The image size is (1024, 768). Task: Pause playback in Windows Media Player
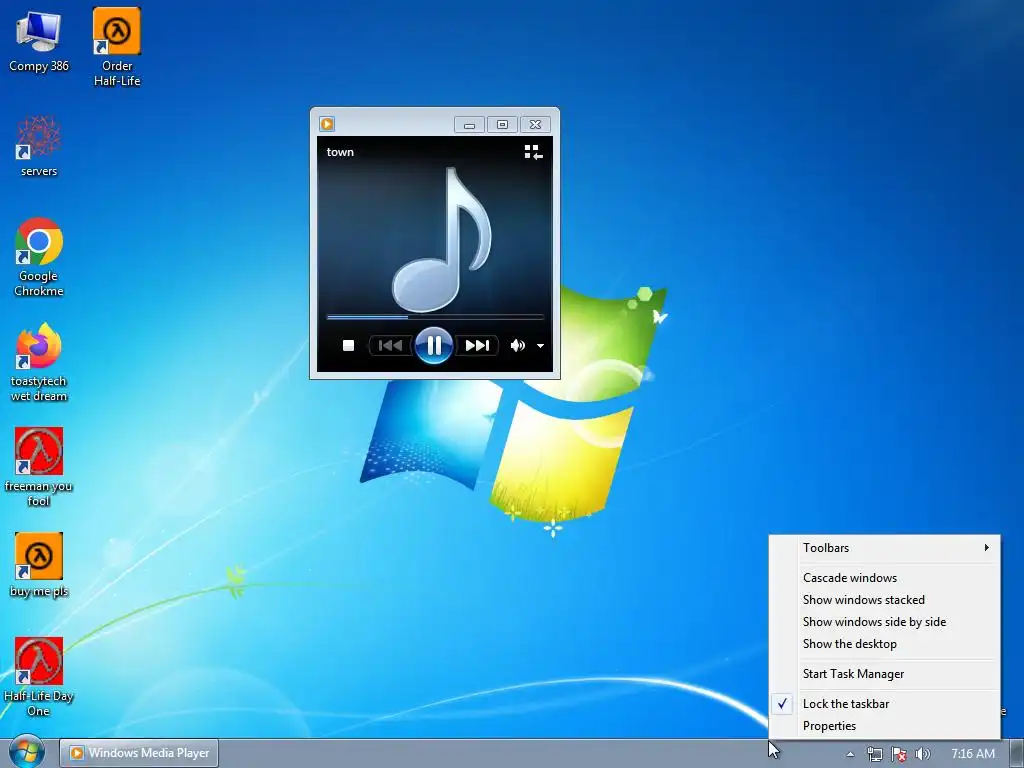434,345
